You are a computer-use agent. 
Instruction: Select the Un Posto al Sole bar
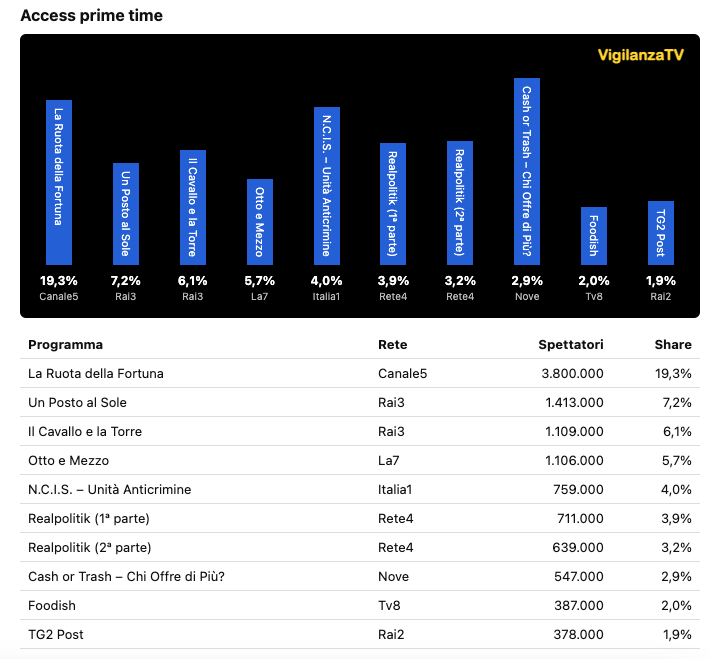(126, 214)
